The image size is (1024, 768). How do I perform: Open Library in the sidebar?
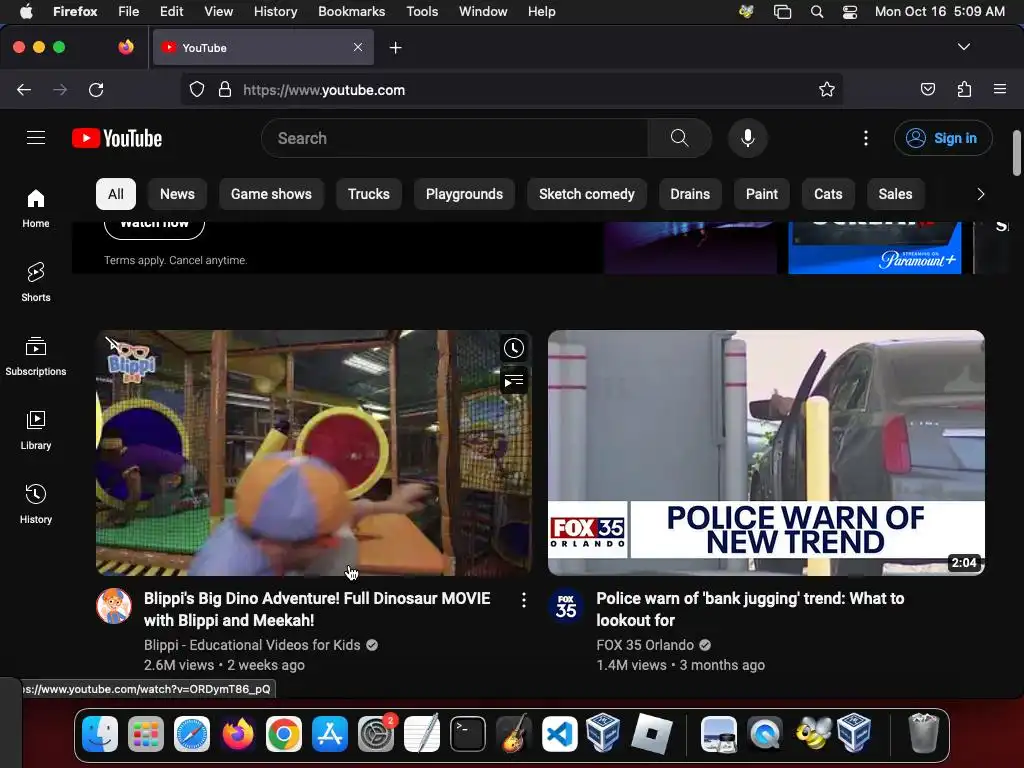tap(36, 430)
